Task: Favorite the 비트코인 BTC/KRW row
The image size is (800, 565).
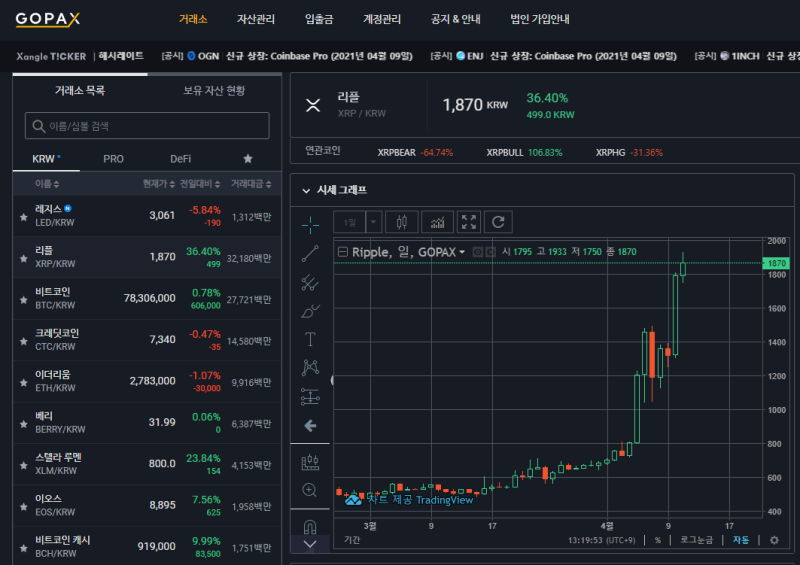Action: click(x=23, y=300)
